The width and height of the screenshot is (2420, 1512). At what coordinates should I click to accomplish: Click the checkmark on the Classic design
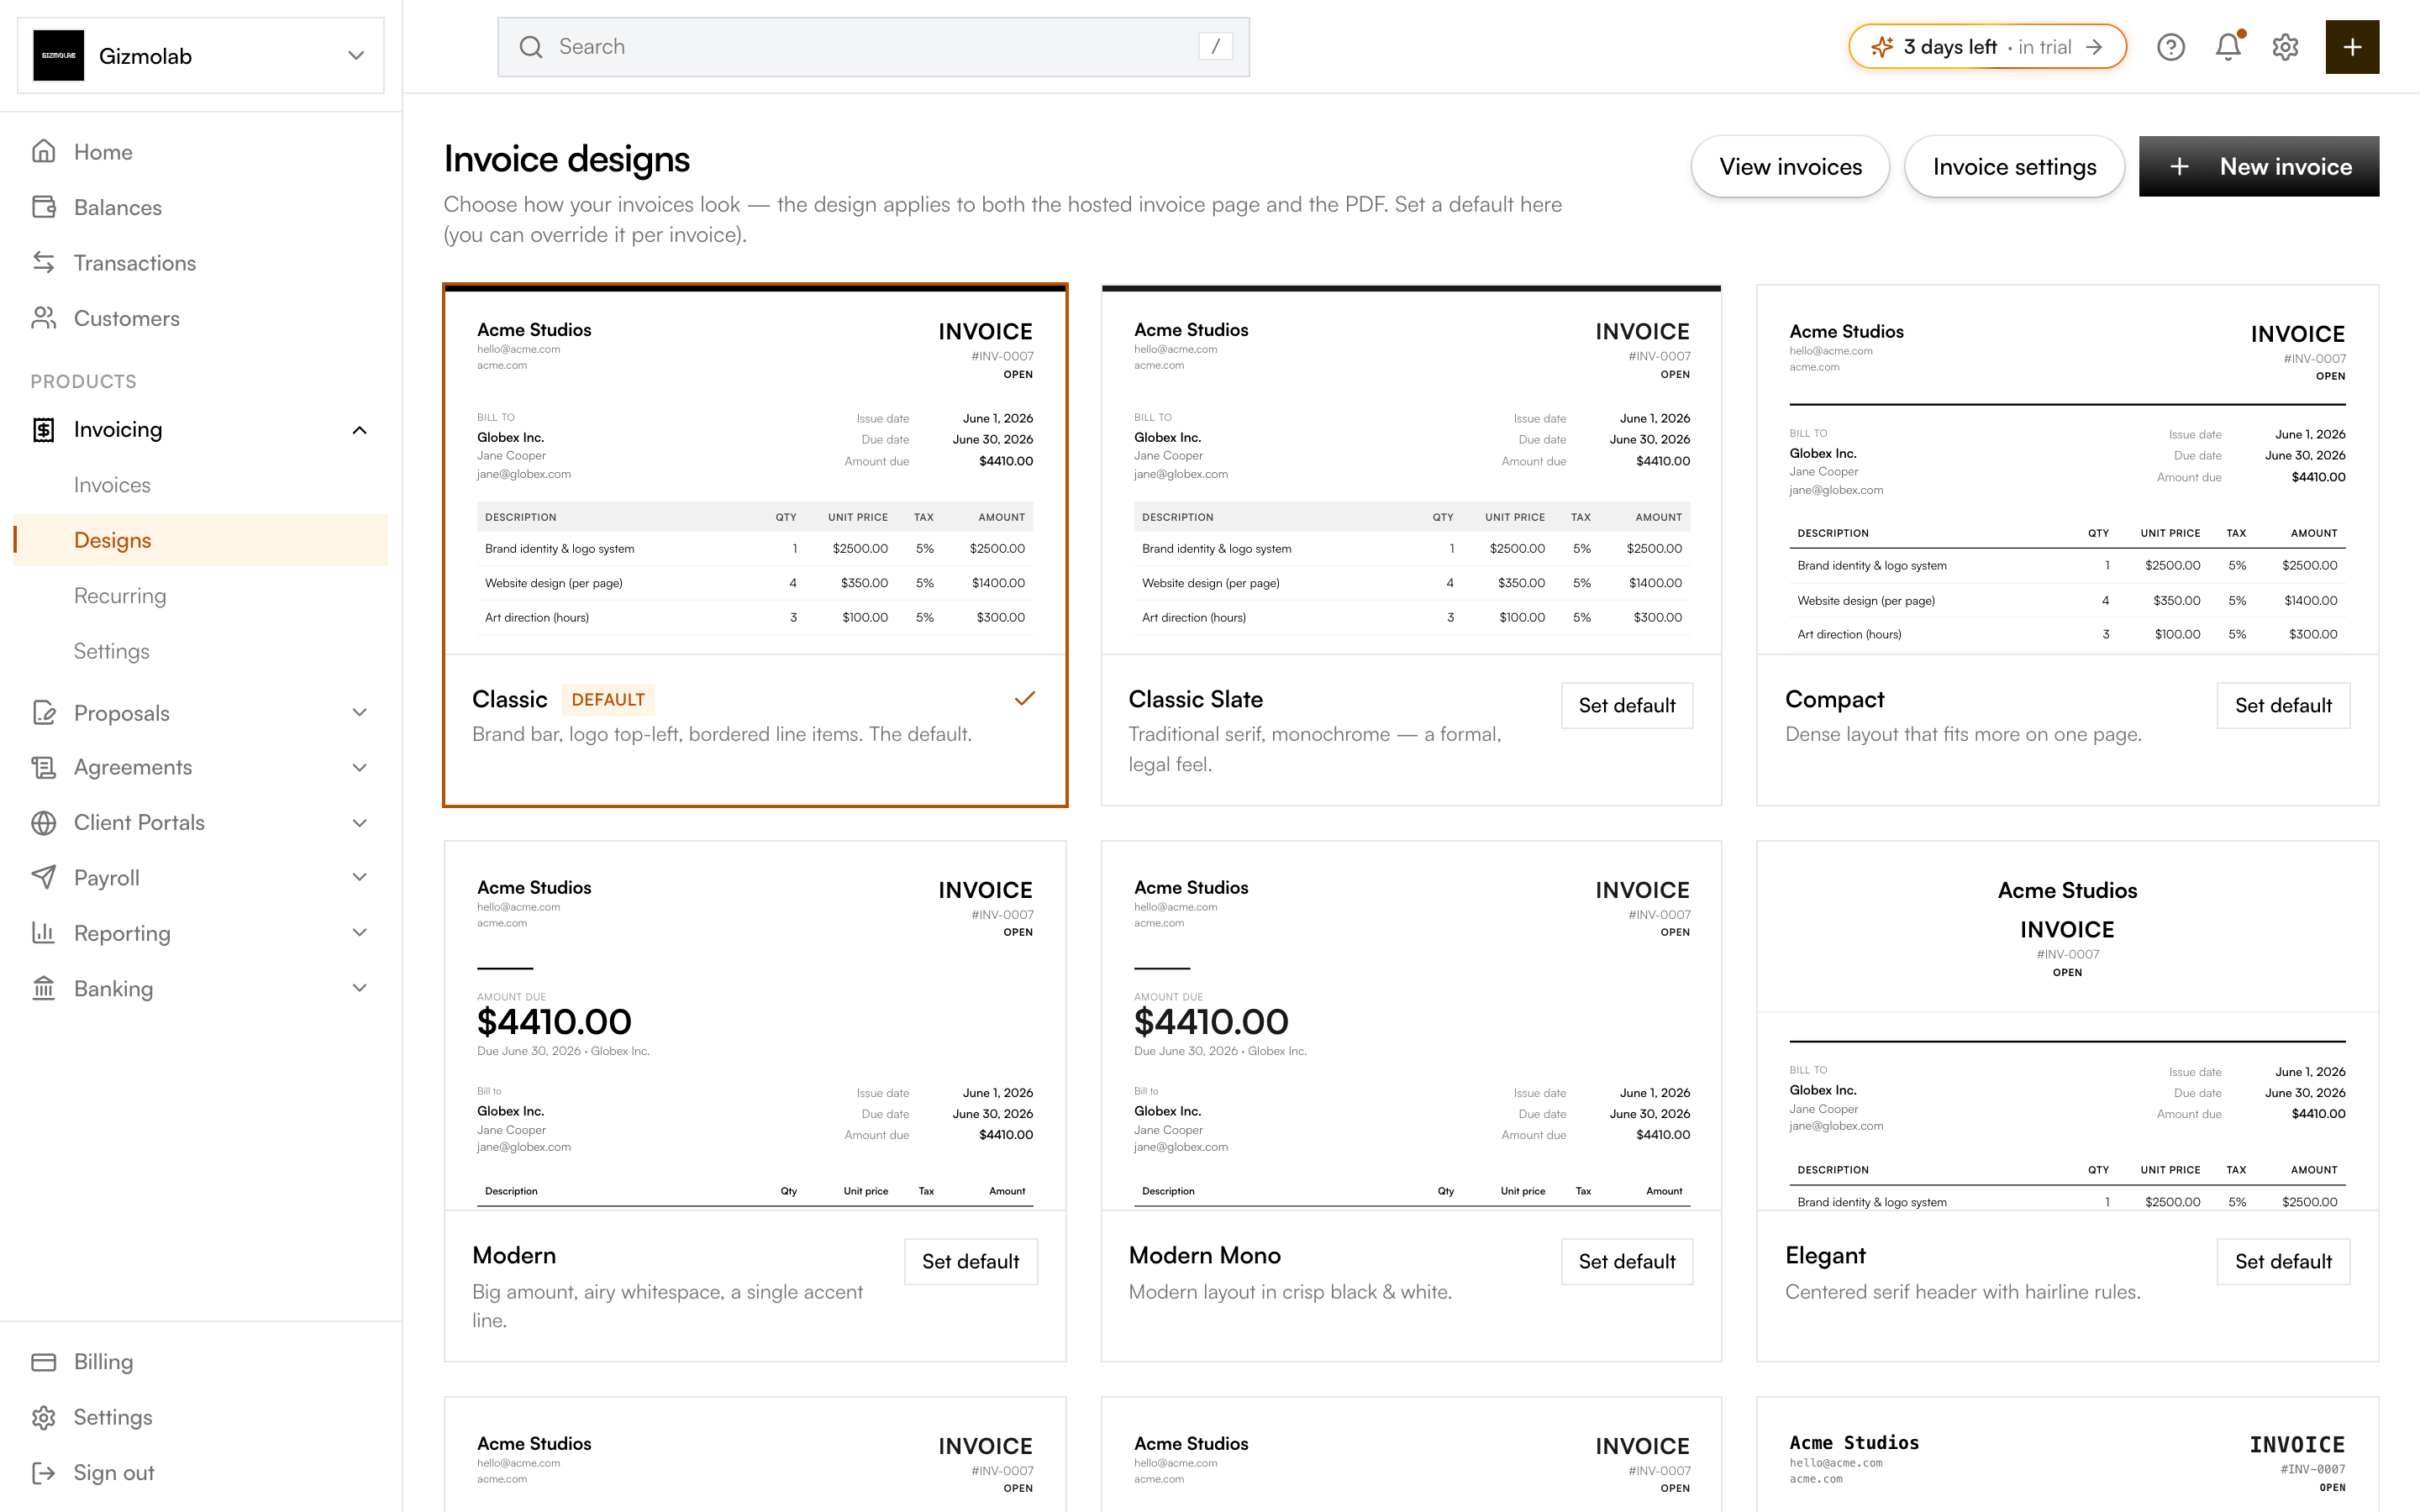(x=1024, y=698)
